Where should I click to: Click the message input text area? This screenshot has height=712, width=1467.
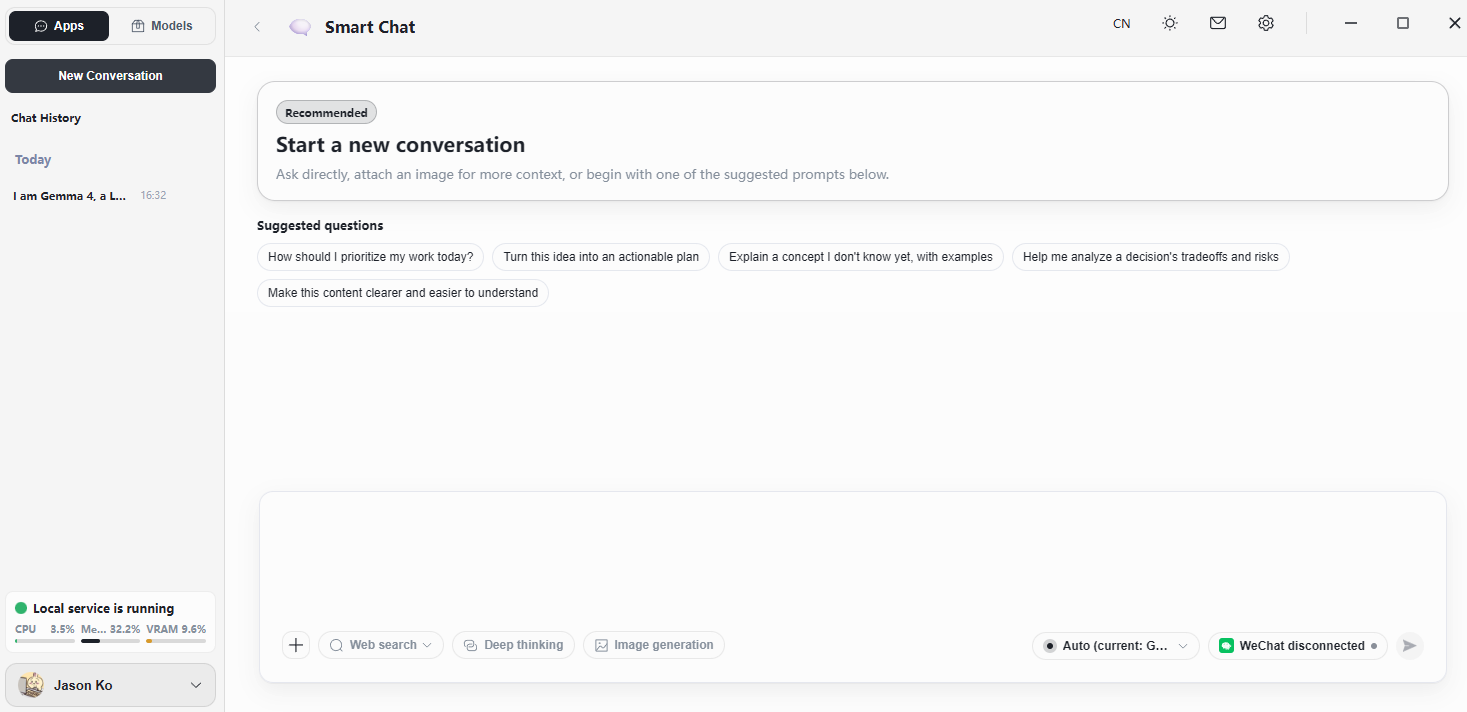point(852,560)
